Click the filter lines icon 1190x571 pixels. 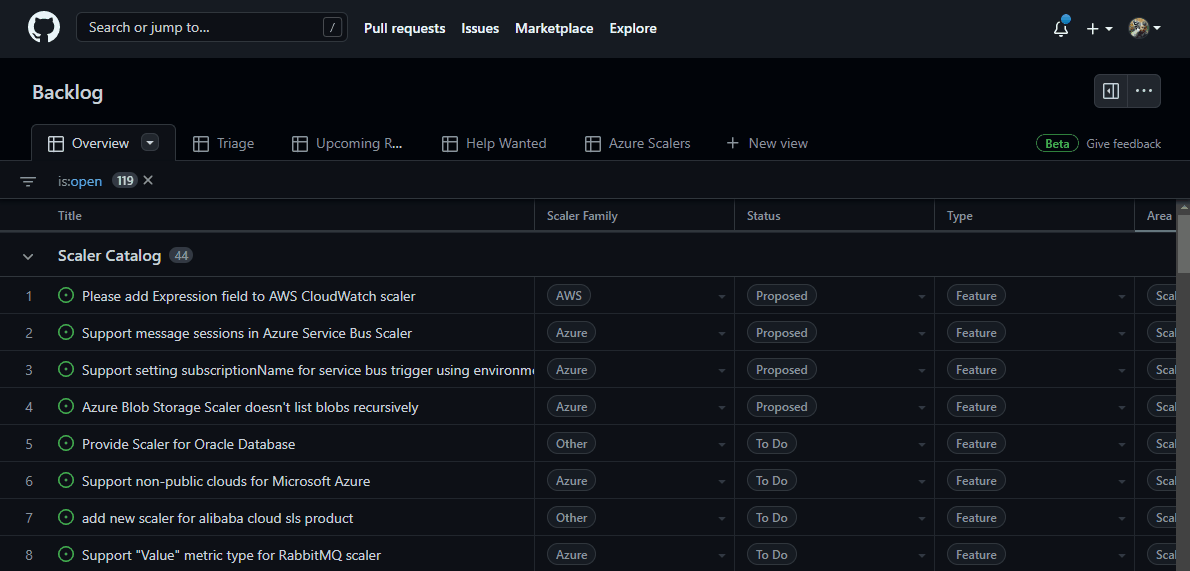coord(28,181)
